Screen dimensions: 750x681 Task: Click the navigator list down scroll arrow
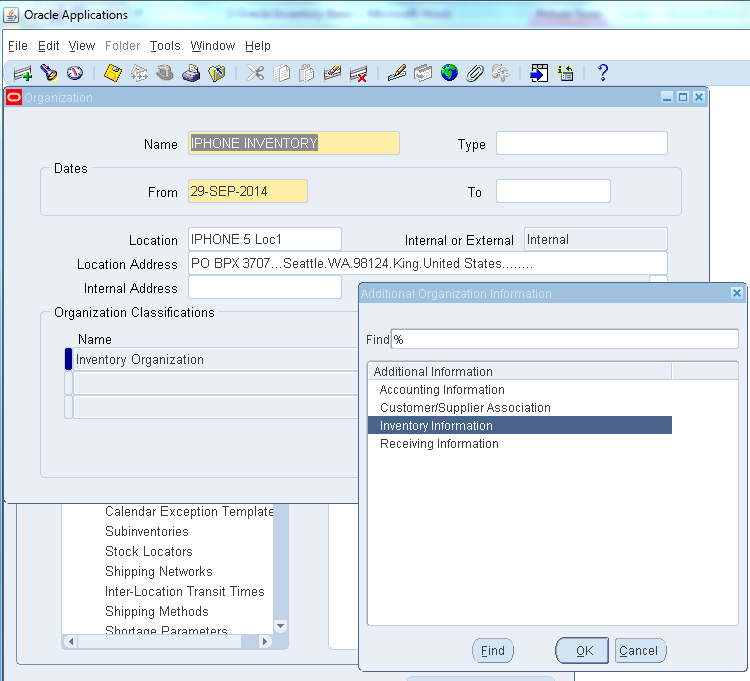pos(281,626)
